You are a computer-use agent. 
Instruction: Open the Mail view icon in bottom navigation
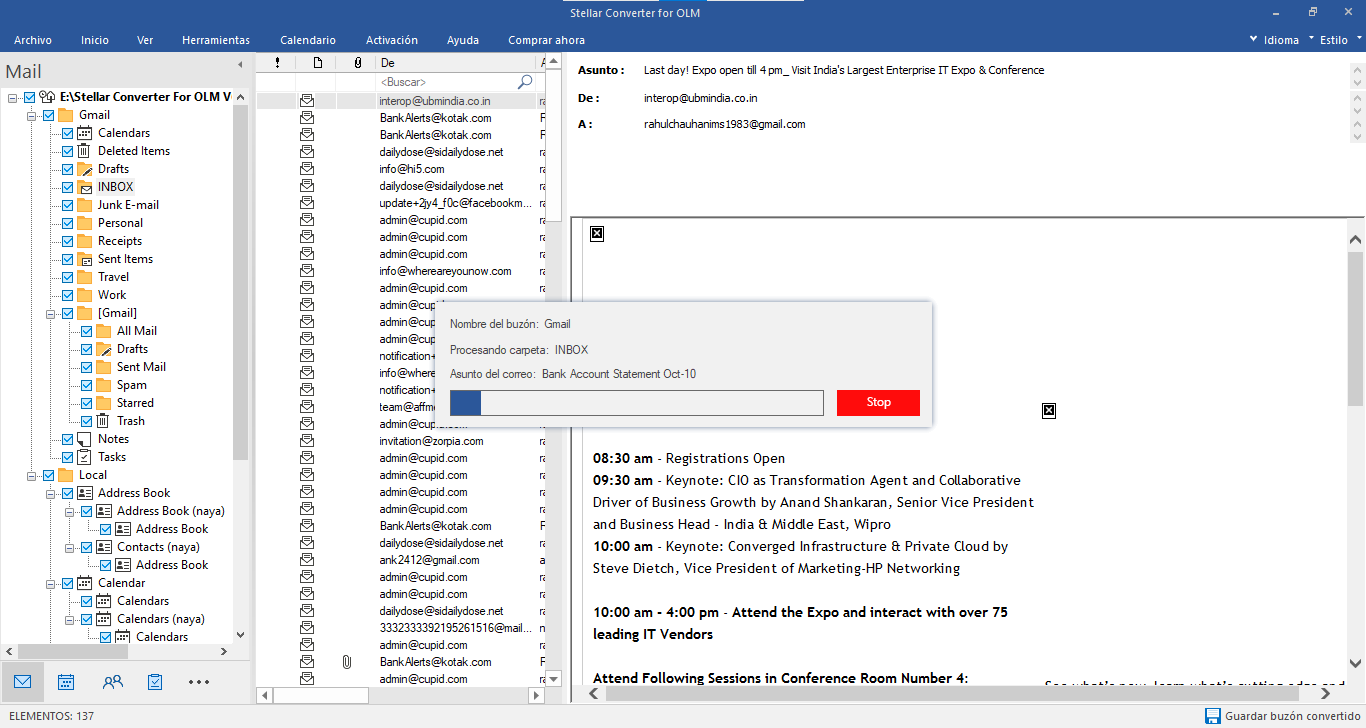click(x=22, y=682)
